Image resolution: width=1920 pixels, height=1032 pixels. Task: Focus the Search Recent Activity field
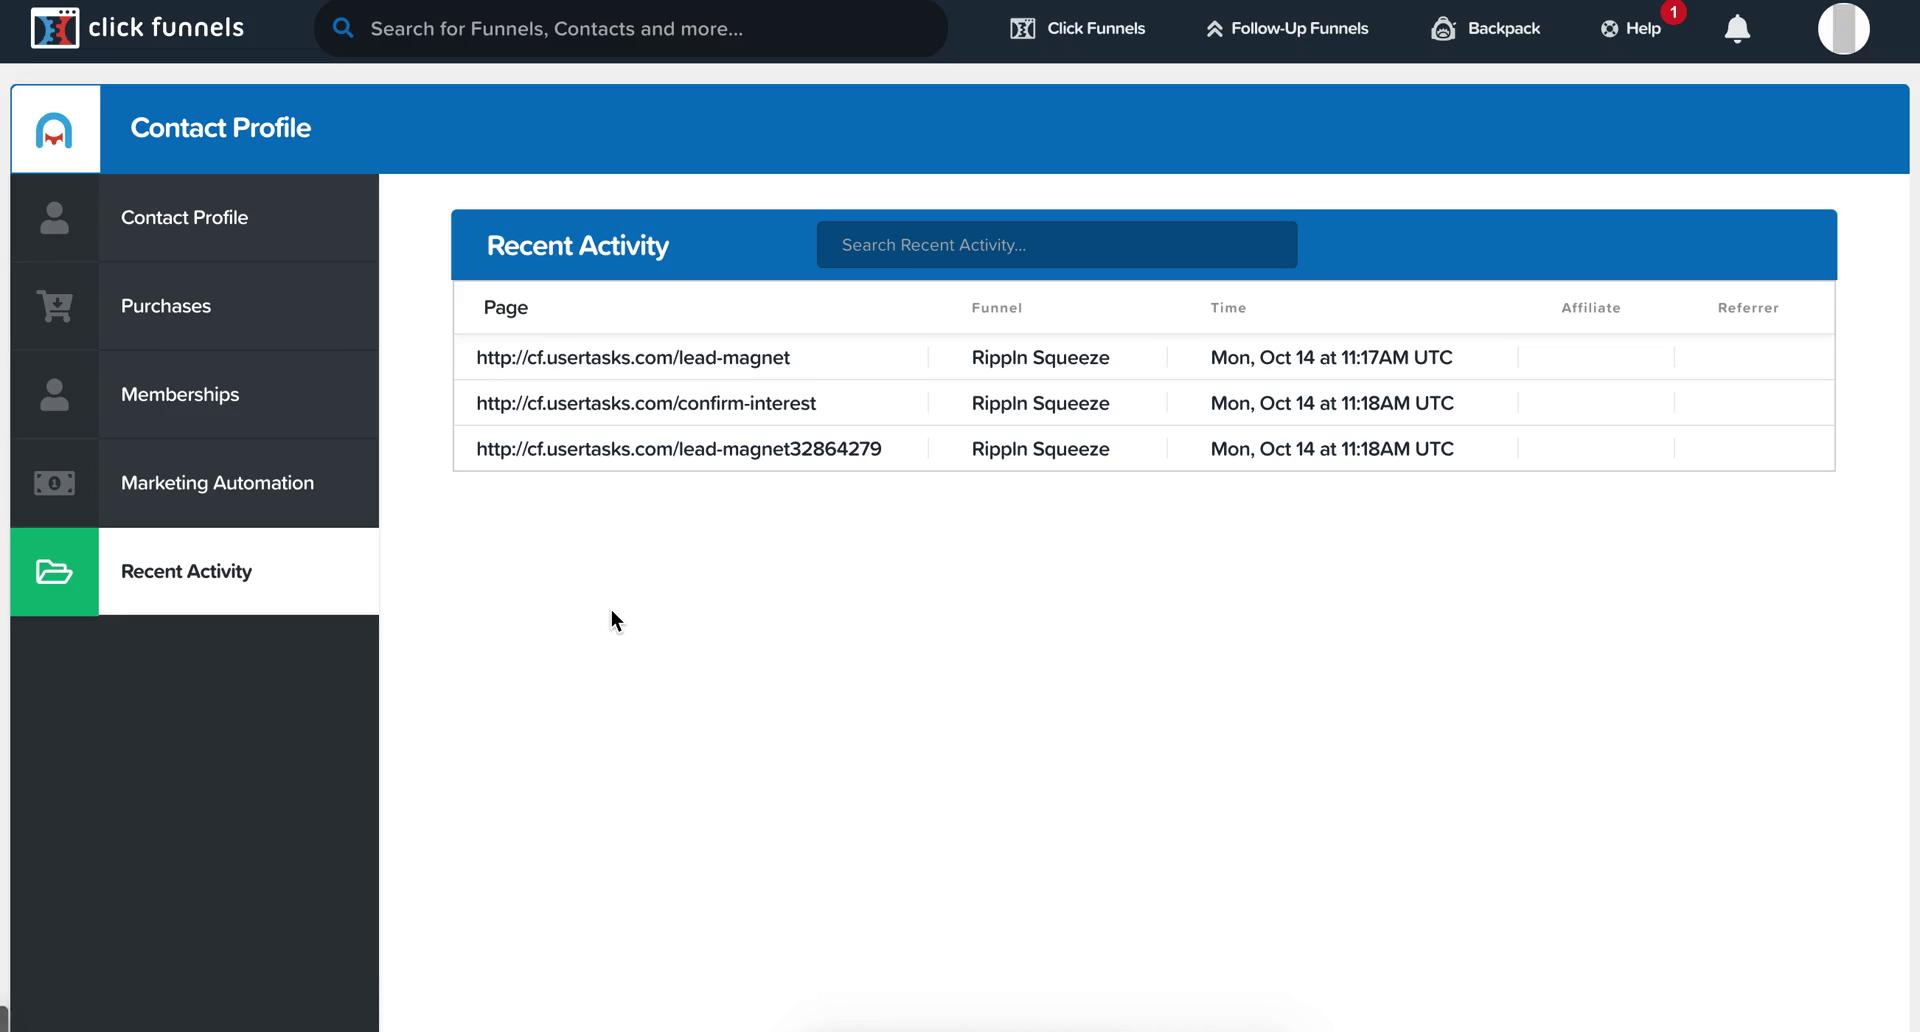pyautogui.click(x=1057, y=245)
